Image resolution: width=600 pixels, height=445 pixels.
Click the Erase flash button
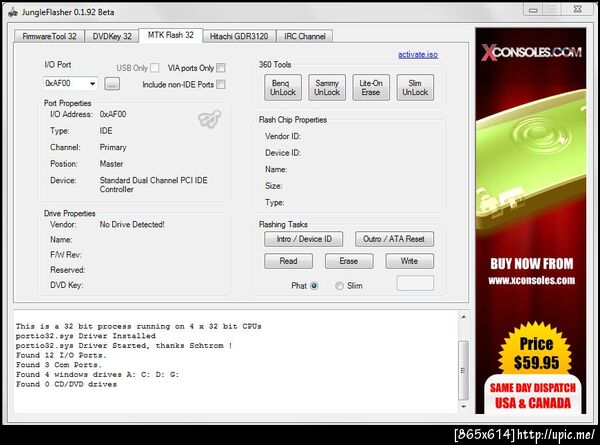pos(349,261)
